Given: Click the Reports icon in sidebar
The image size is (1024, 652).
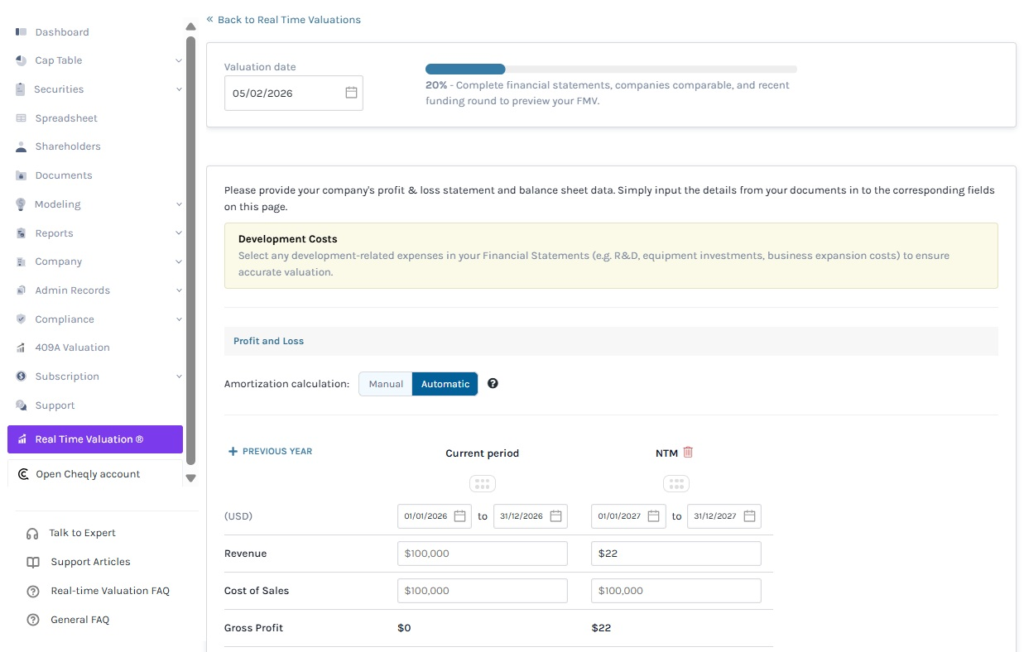Looking at the screenshot, I should coord(21,233).
